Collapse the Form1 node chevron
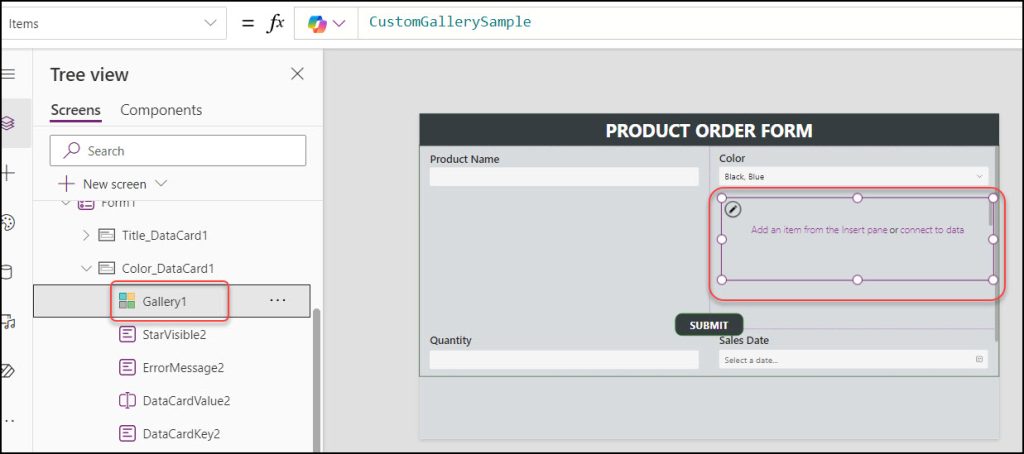 [65, 204]
